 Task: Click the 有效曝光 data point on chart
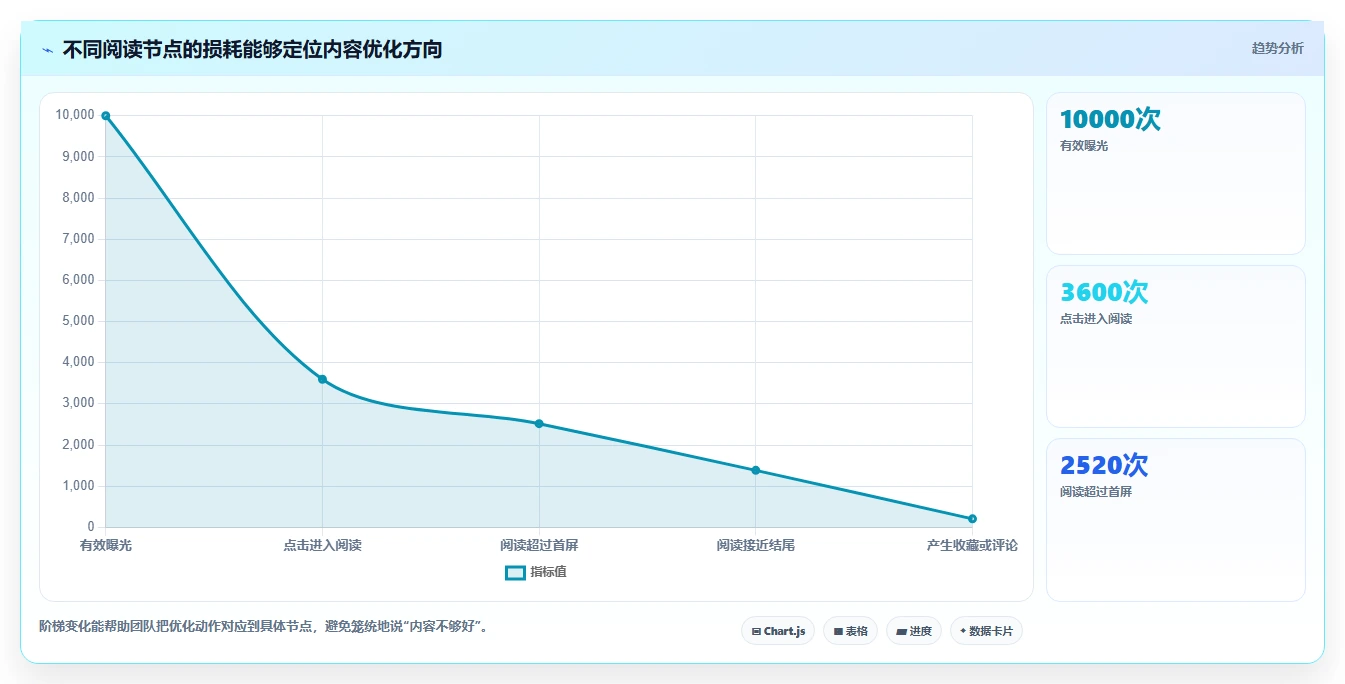tap(105, 116)
